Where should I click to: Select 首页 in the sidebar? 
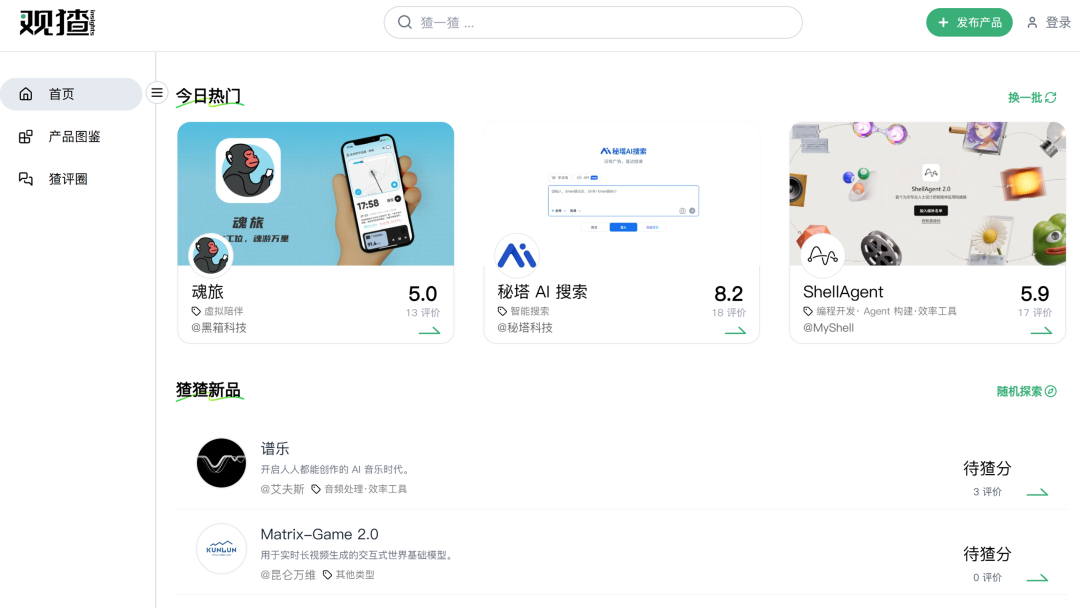click(71, 94)
